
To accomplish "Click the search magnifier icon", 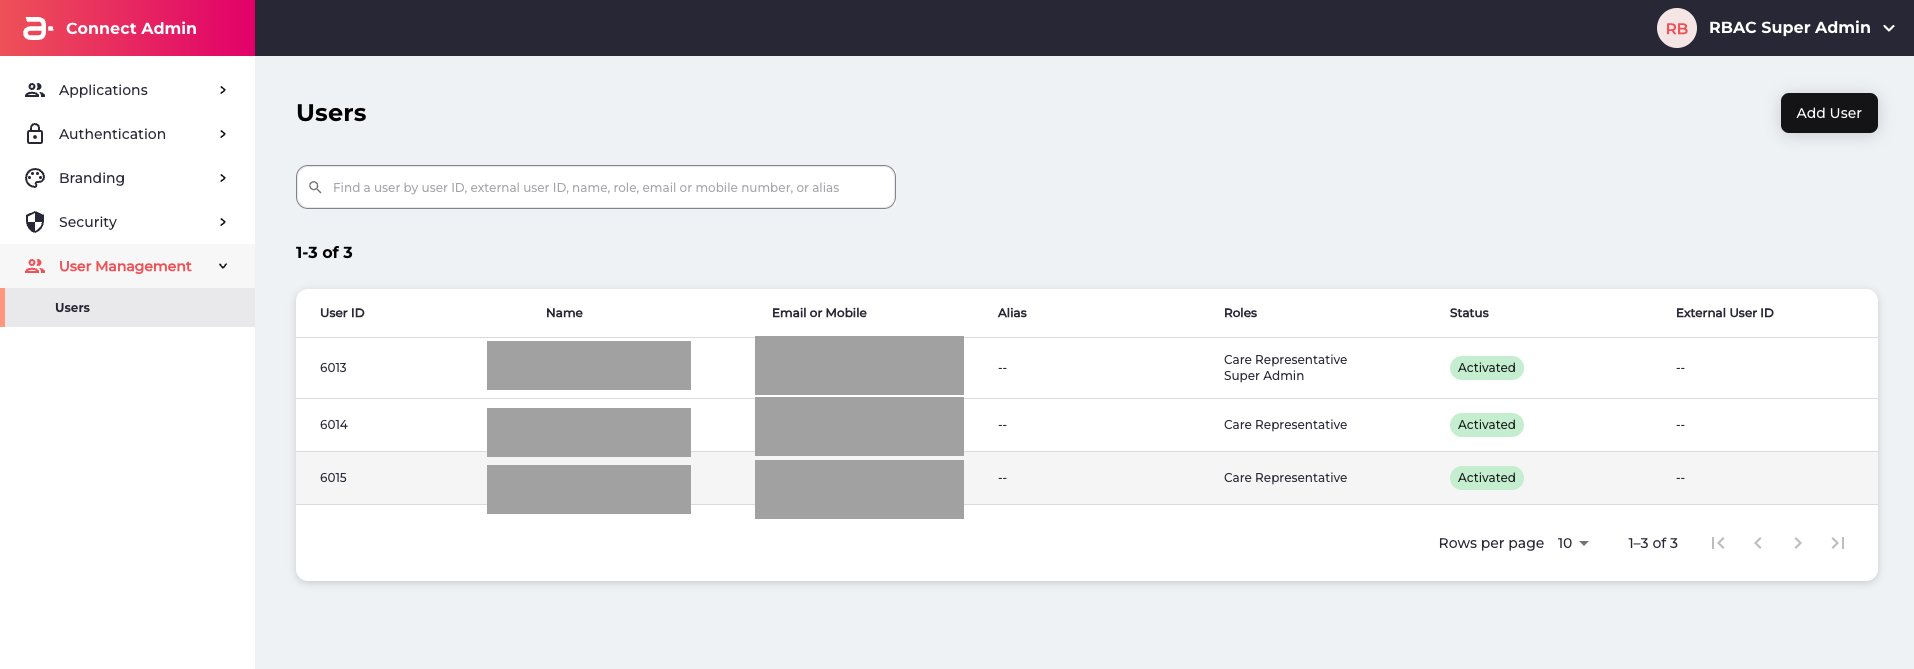I will pyautogui.click(x=315, y=187).
